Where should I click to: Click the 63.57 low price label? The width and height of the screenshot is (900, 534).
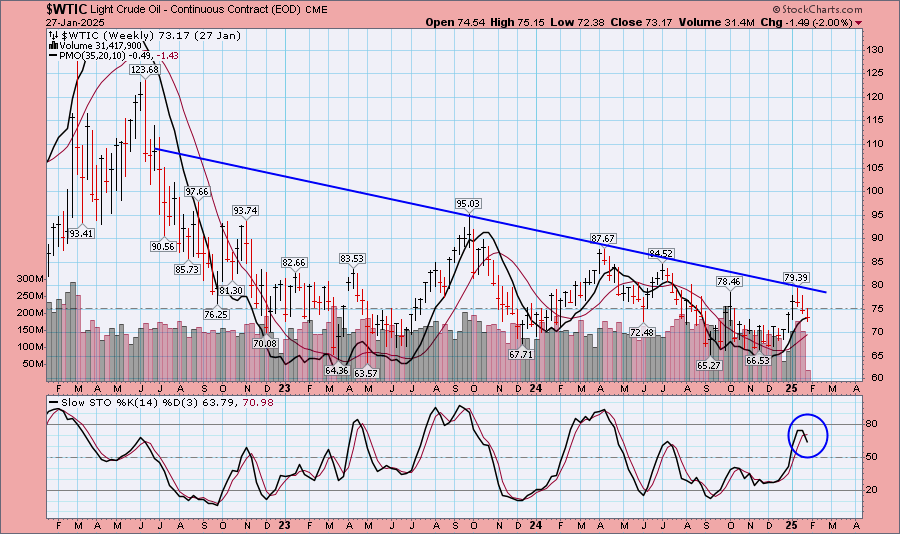(366, 373)
